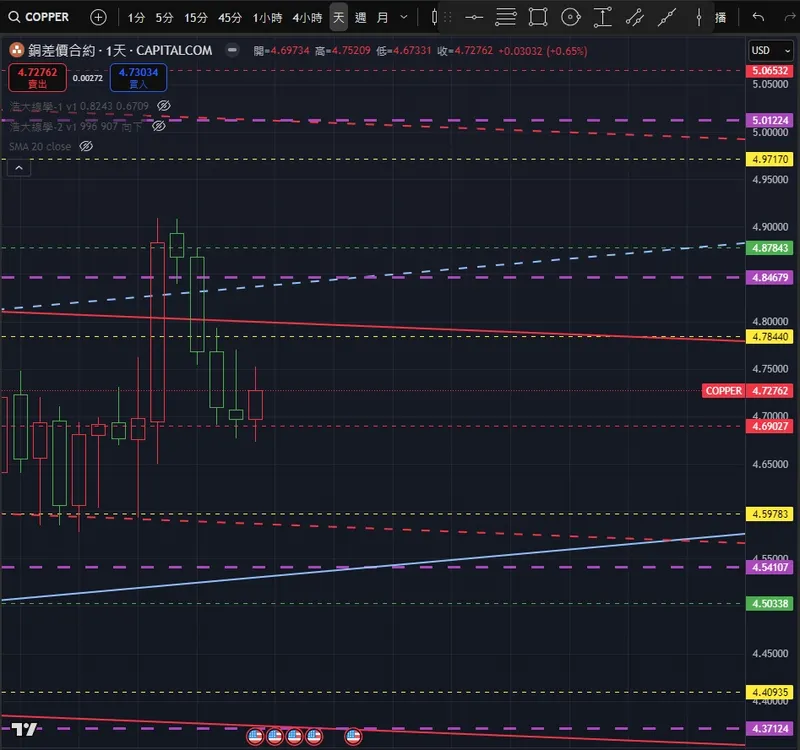Click the 播 replay button
800x750 pixels.
tap(720, 18)
